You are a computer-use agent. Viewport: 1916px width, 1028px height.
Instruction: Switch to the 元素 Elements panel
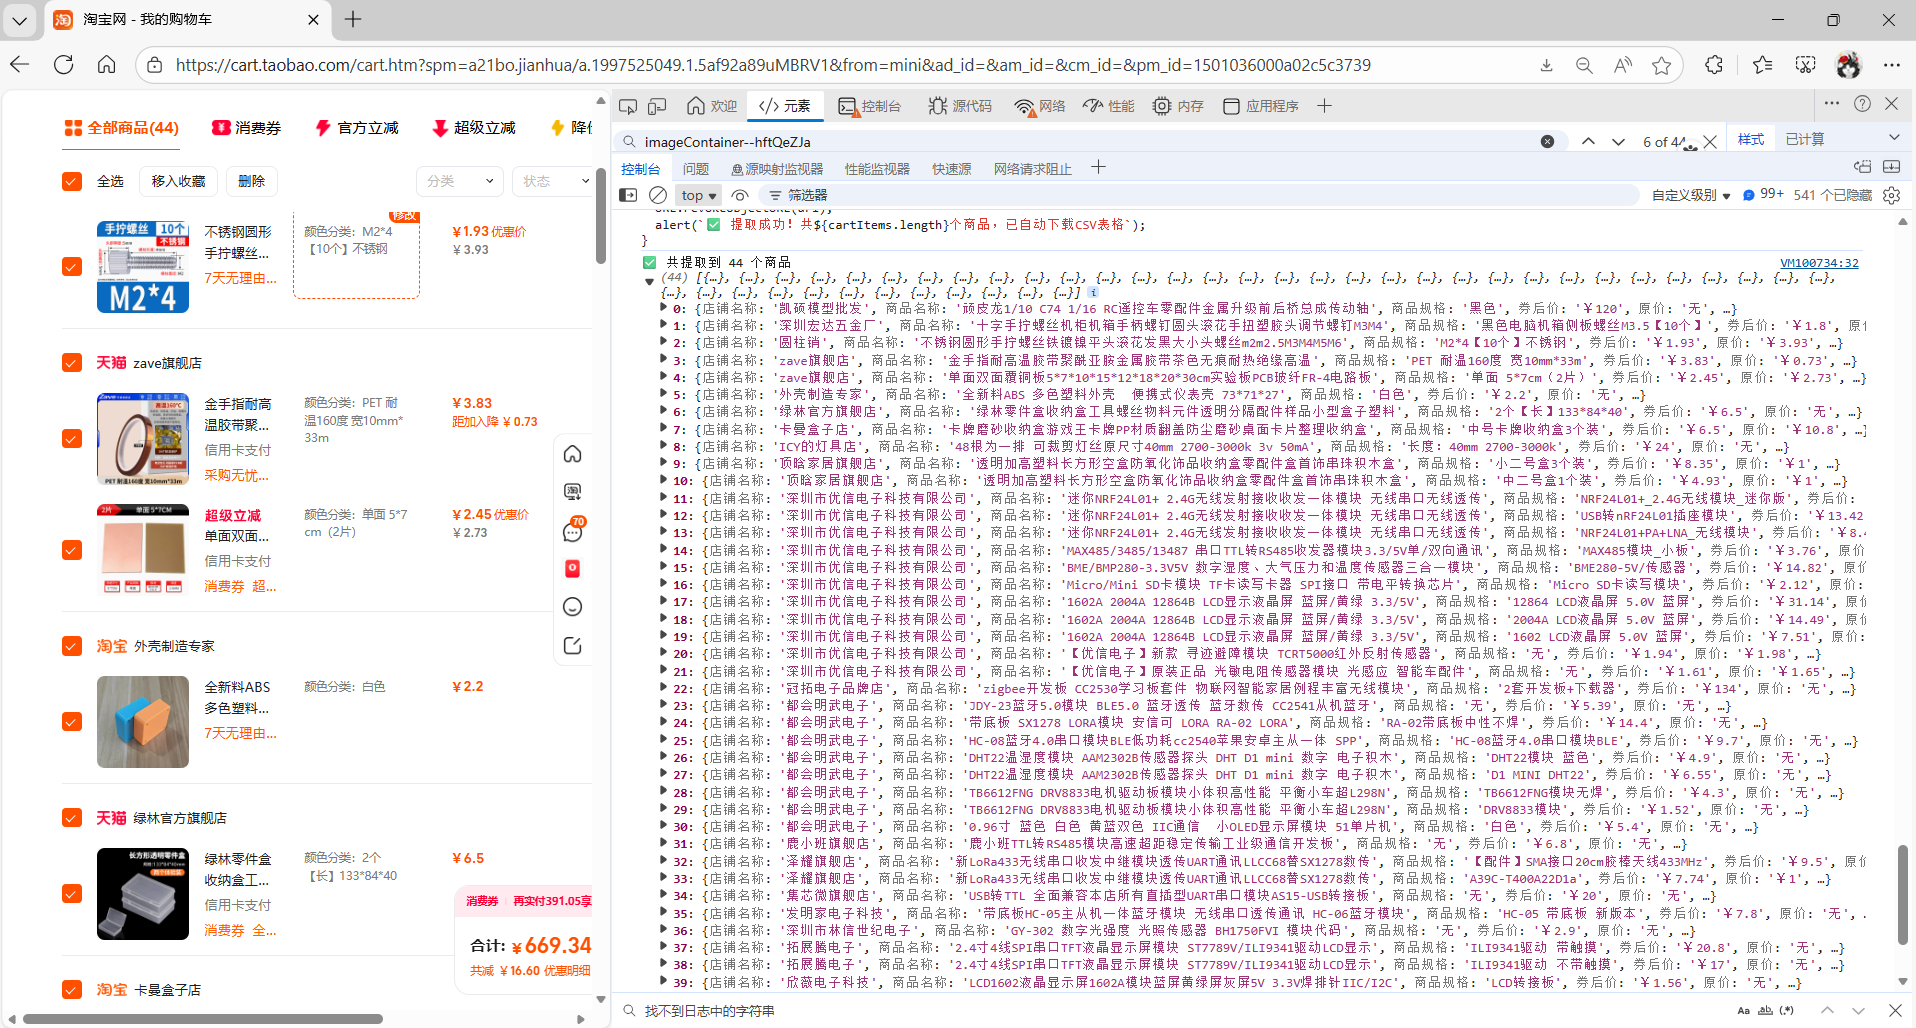coord(785,106)
